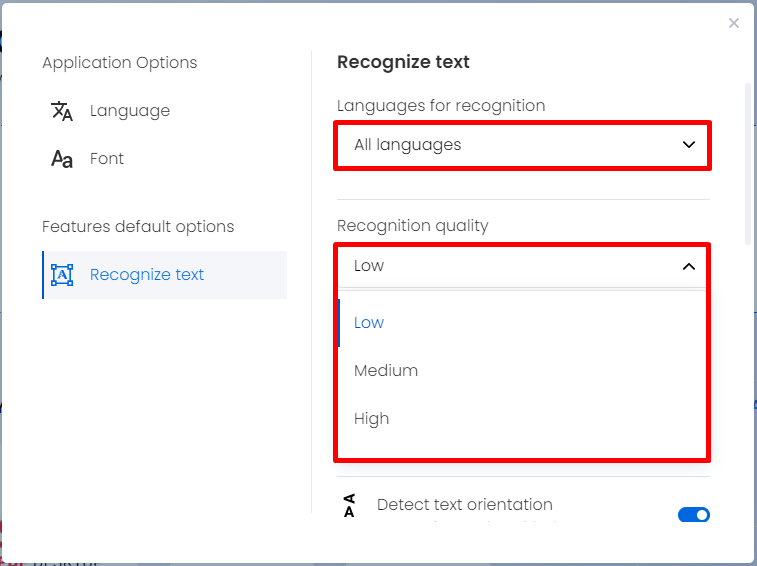The height and width of the screenshot is (566, 757).
Task: Click the settings panel vertical scrollbar
Action: pos(748,164)
